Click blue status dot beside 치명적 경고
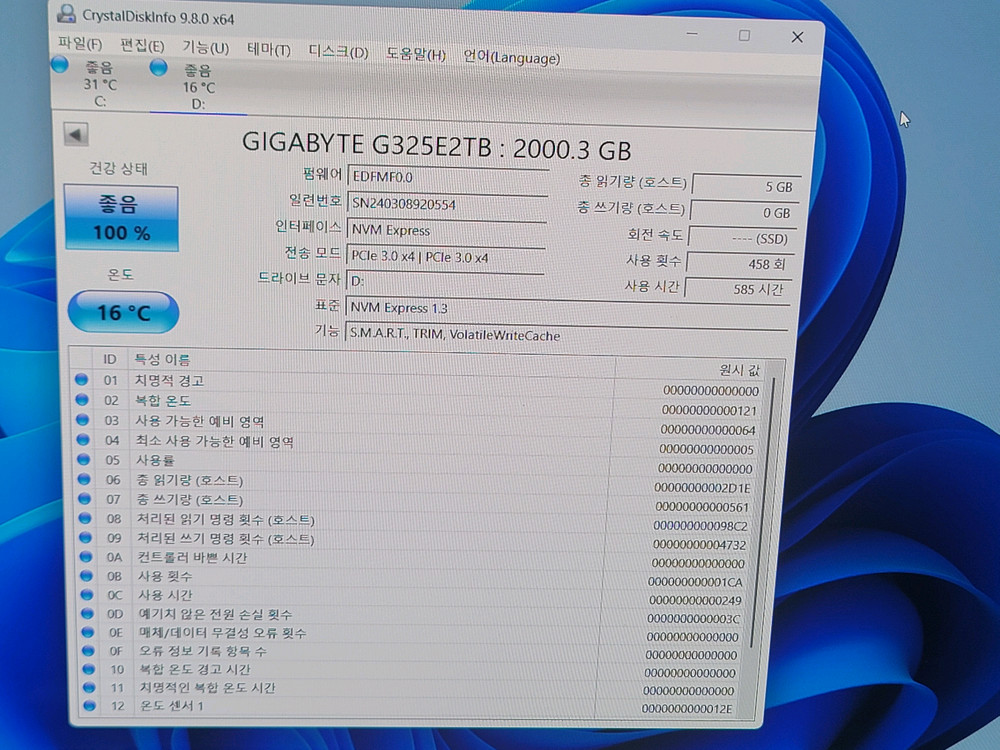1000x750 pixels. pos(81,381)
